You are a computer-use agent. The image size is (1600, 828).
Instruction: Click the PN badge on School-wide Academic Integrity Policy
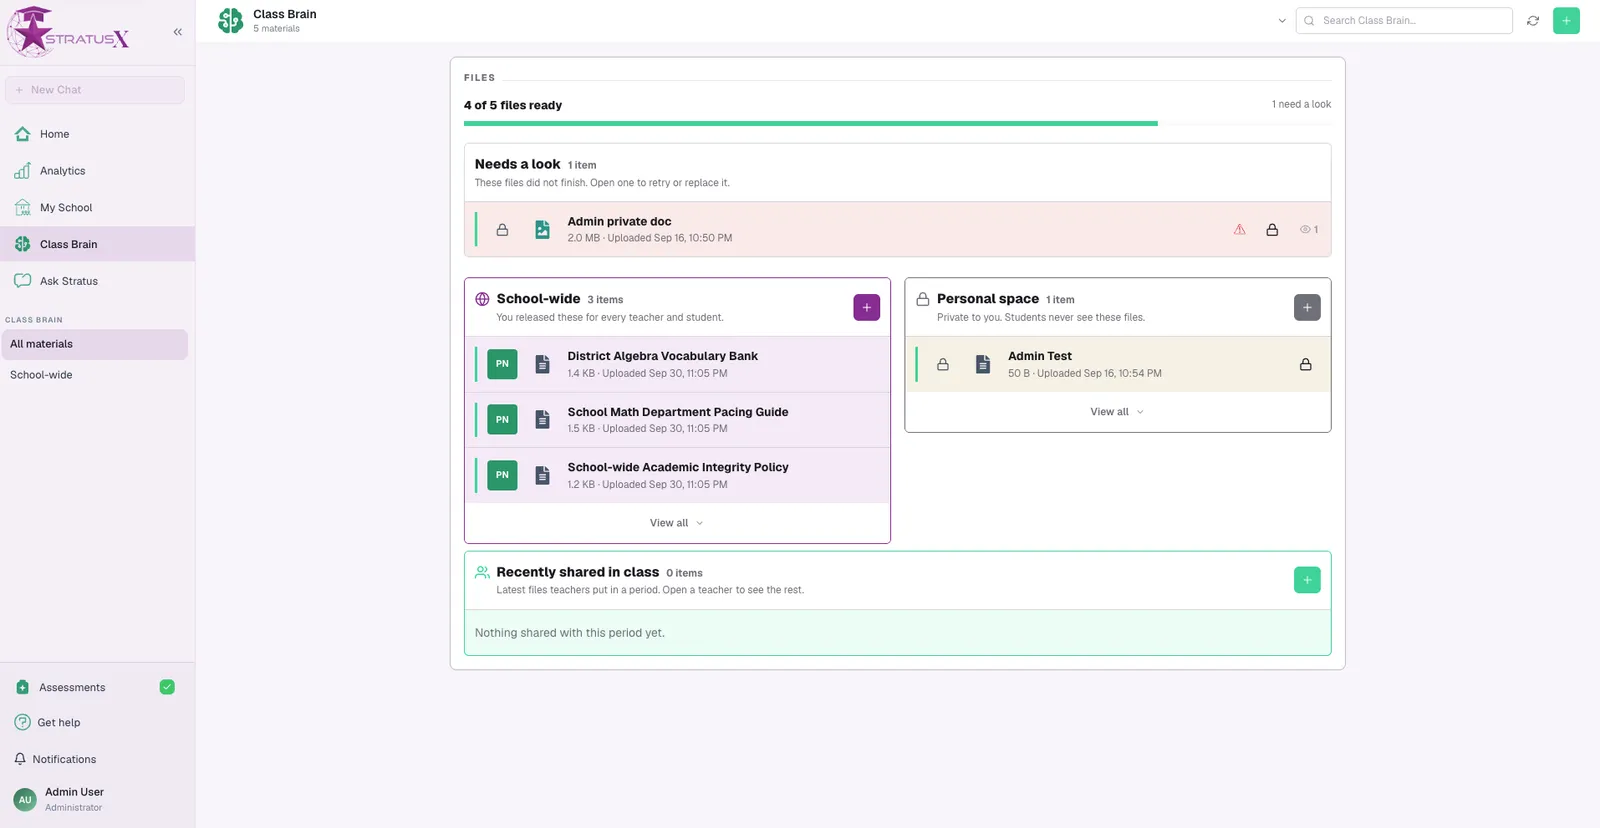[502, 475]
